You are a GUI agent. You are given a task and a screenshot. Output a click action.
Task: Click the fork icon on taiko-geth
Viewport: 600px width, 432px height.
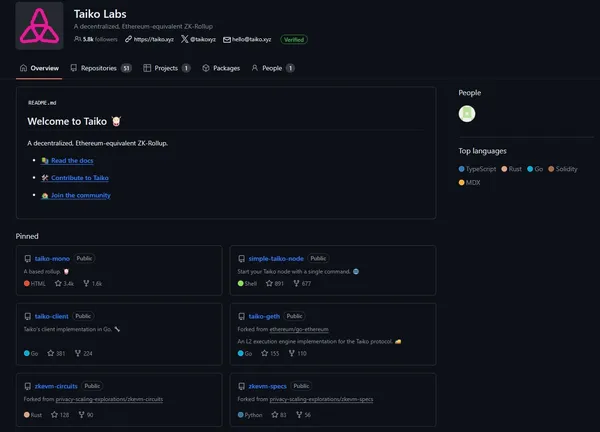pos(292,353)
